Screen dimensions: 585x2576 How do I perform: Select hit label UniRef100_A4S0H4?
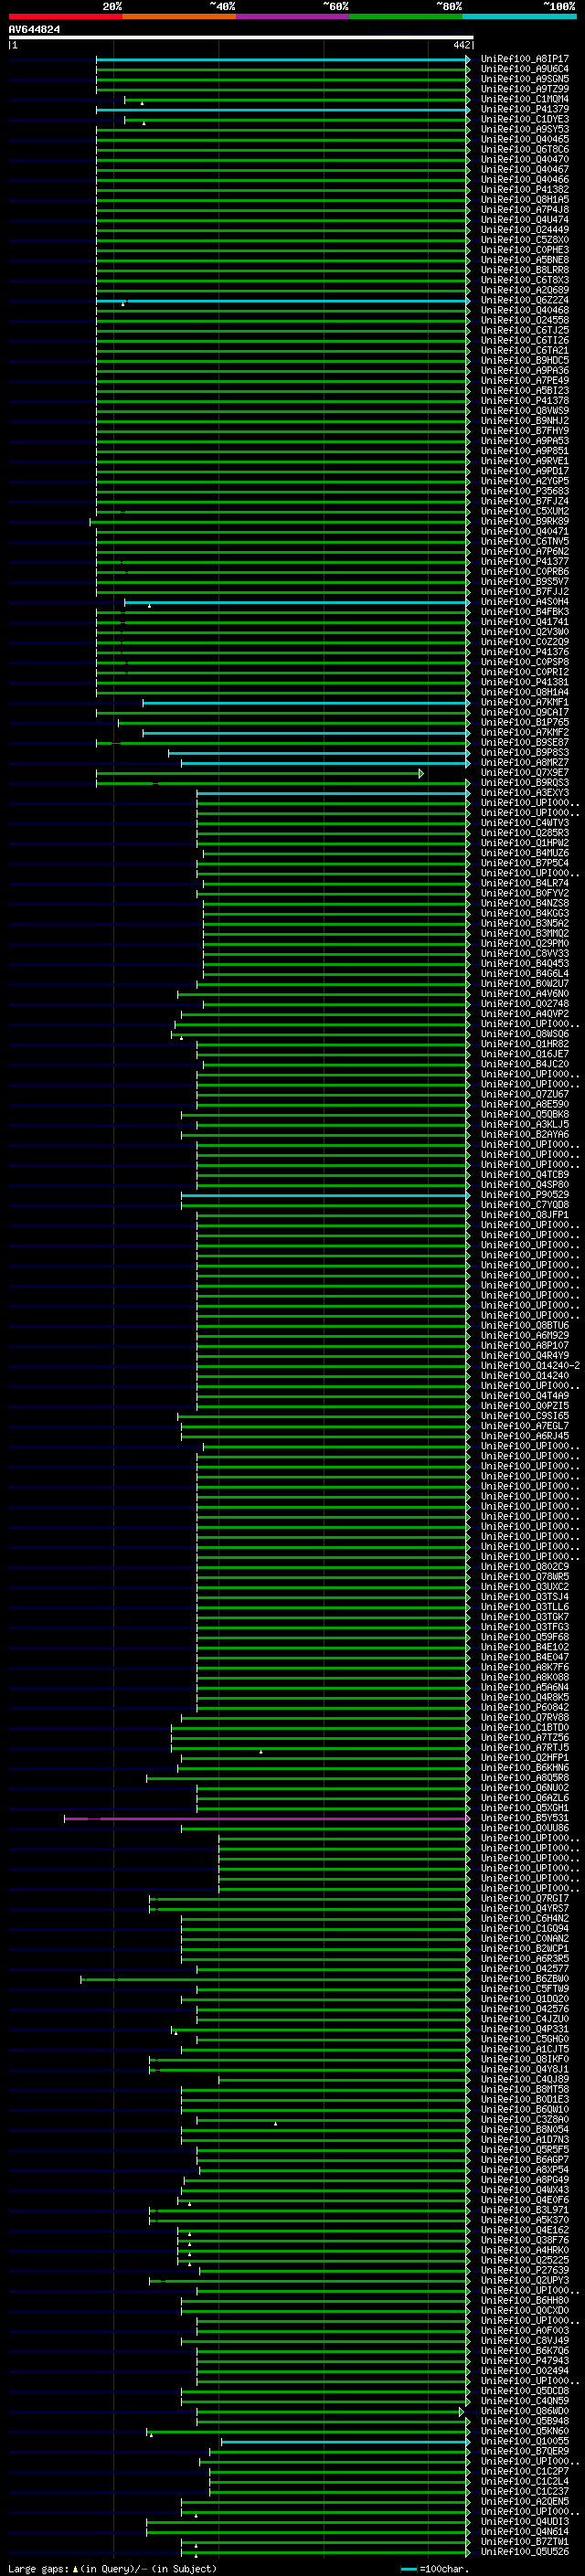tap(524, 602)
